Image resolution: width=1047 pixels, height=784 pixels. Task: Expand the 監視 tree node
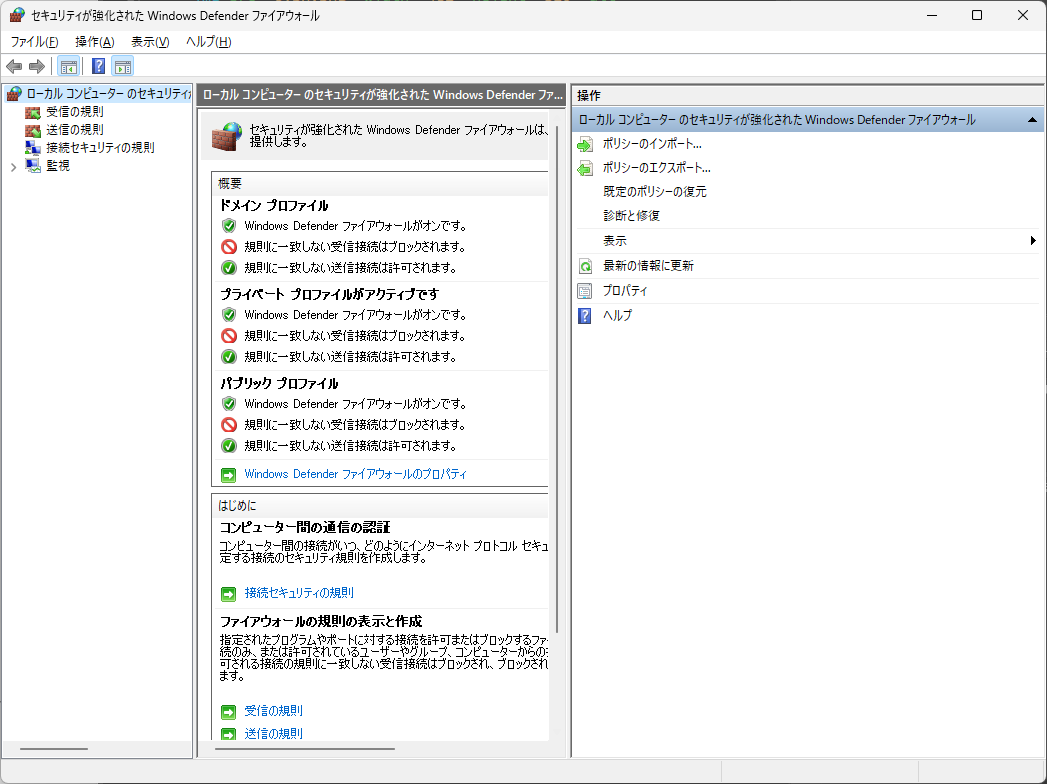(x=13, y=167)
